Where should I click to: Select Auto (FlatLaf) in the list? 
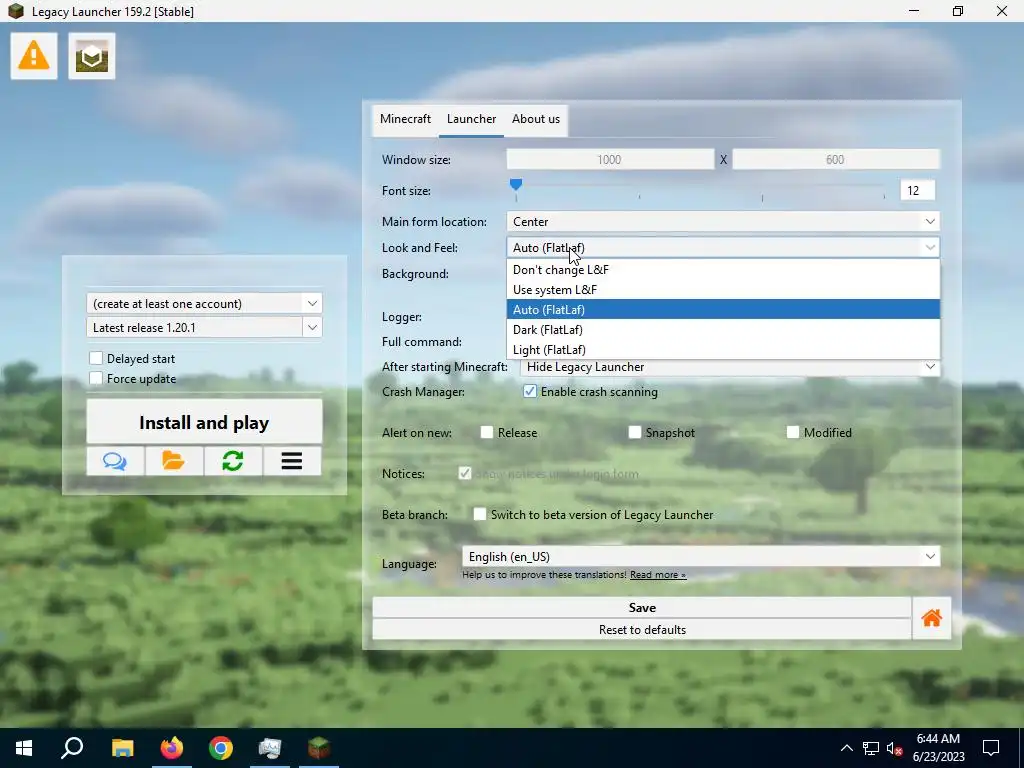coord(723,310)
